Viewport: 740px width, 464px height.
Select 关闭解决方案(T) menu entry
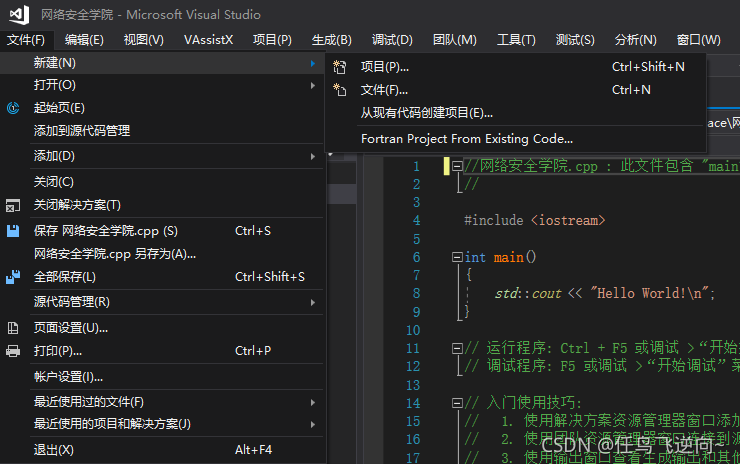point(162,205)
